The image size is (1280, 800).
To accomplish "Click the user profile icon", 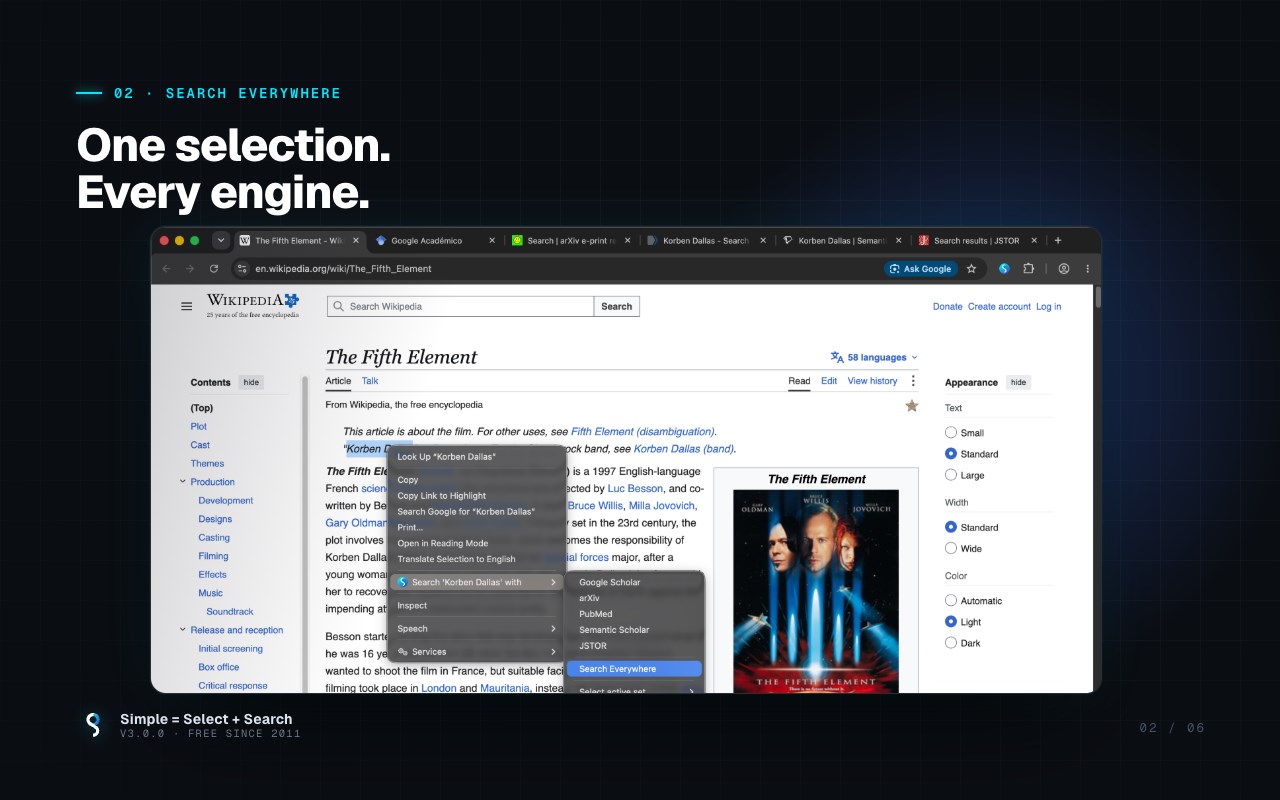I will (1064, 269).
